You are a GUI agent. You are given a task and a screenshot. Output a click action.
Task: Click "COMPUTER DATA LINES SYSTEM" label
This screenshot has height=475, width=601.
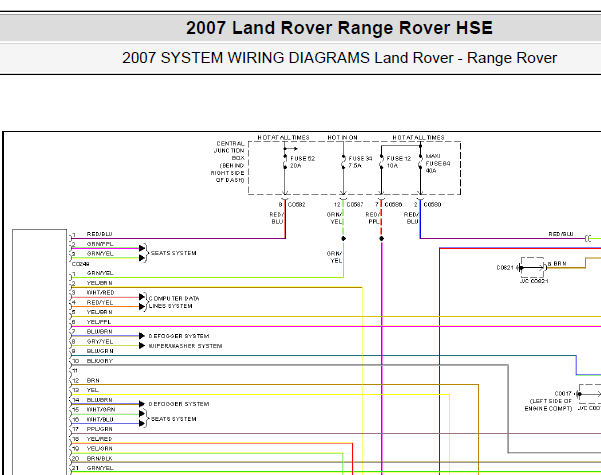point(174,302)
